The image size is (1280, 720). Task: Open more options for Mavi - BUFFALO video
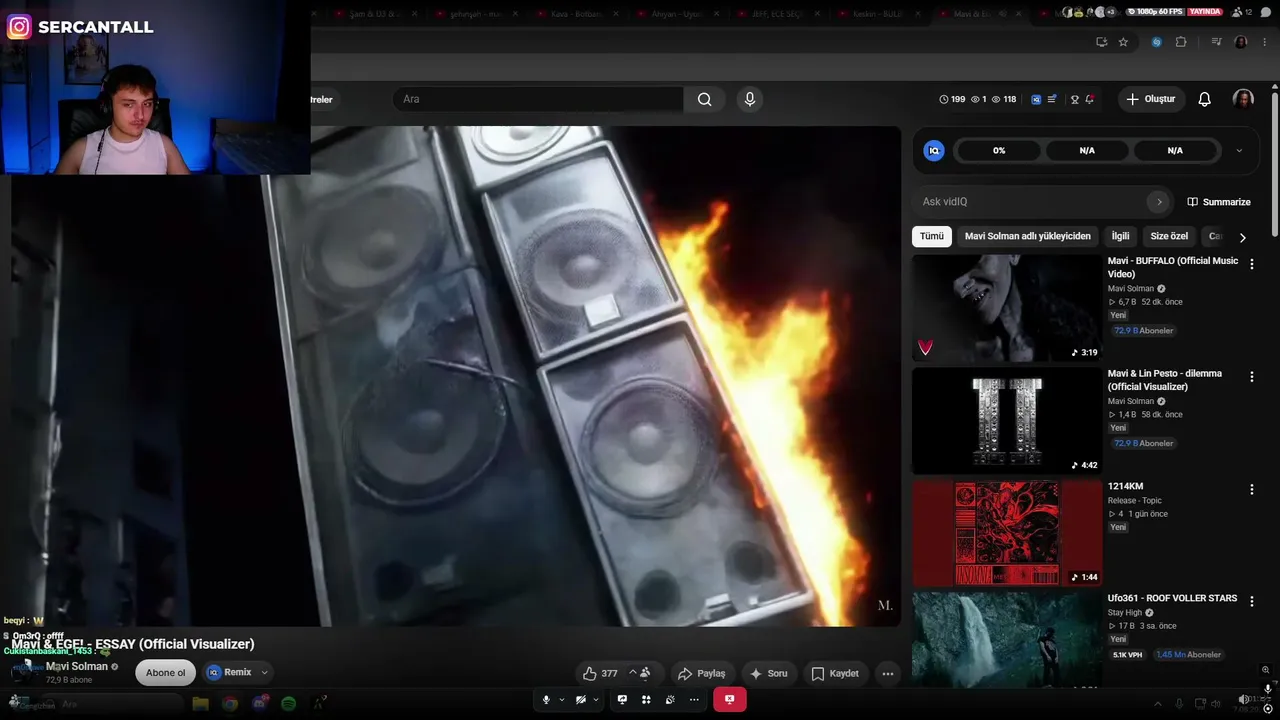click(1251, 264)
